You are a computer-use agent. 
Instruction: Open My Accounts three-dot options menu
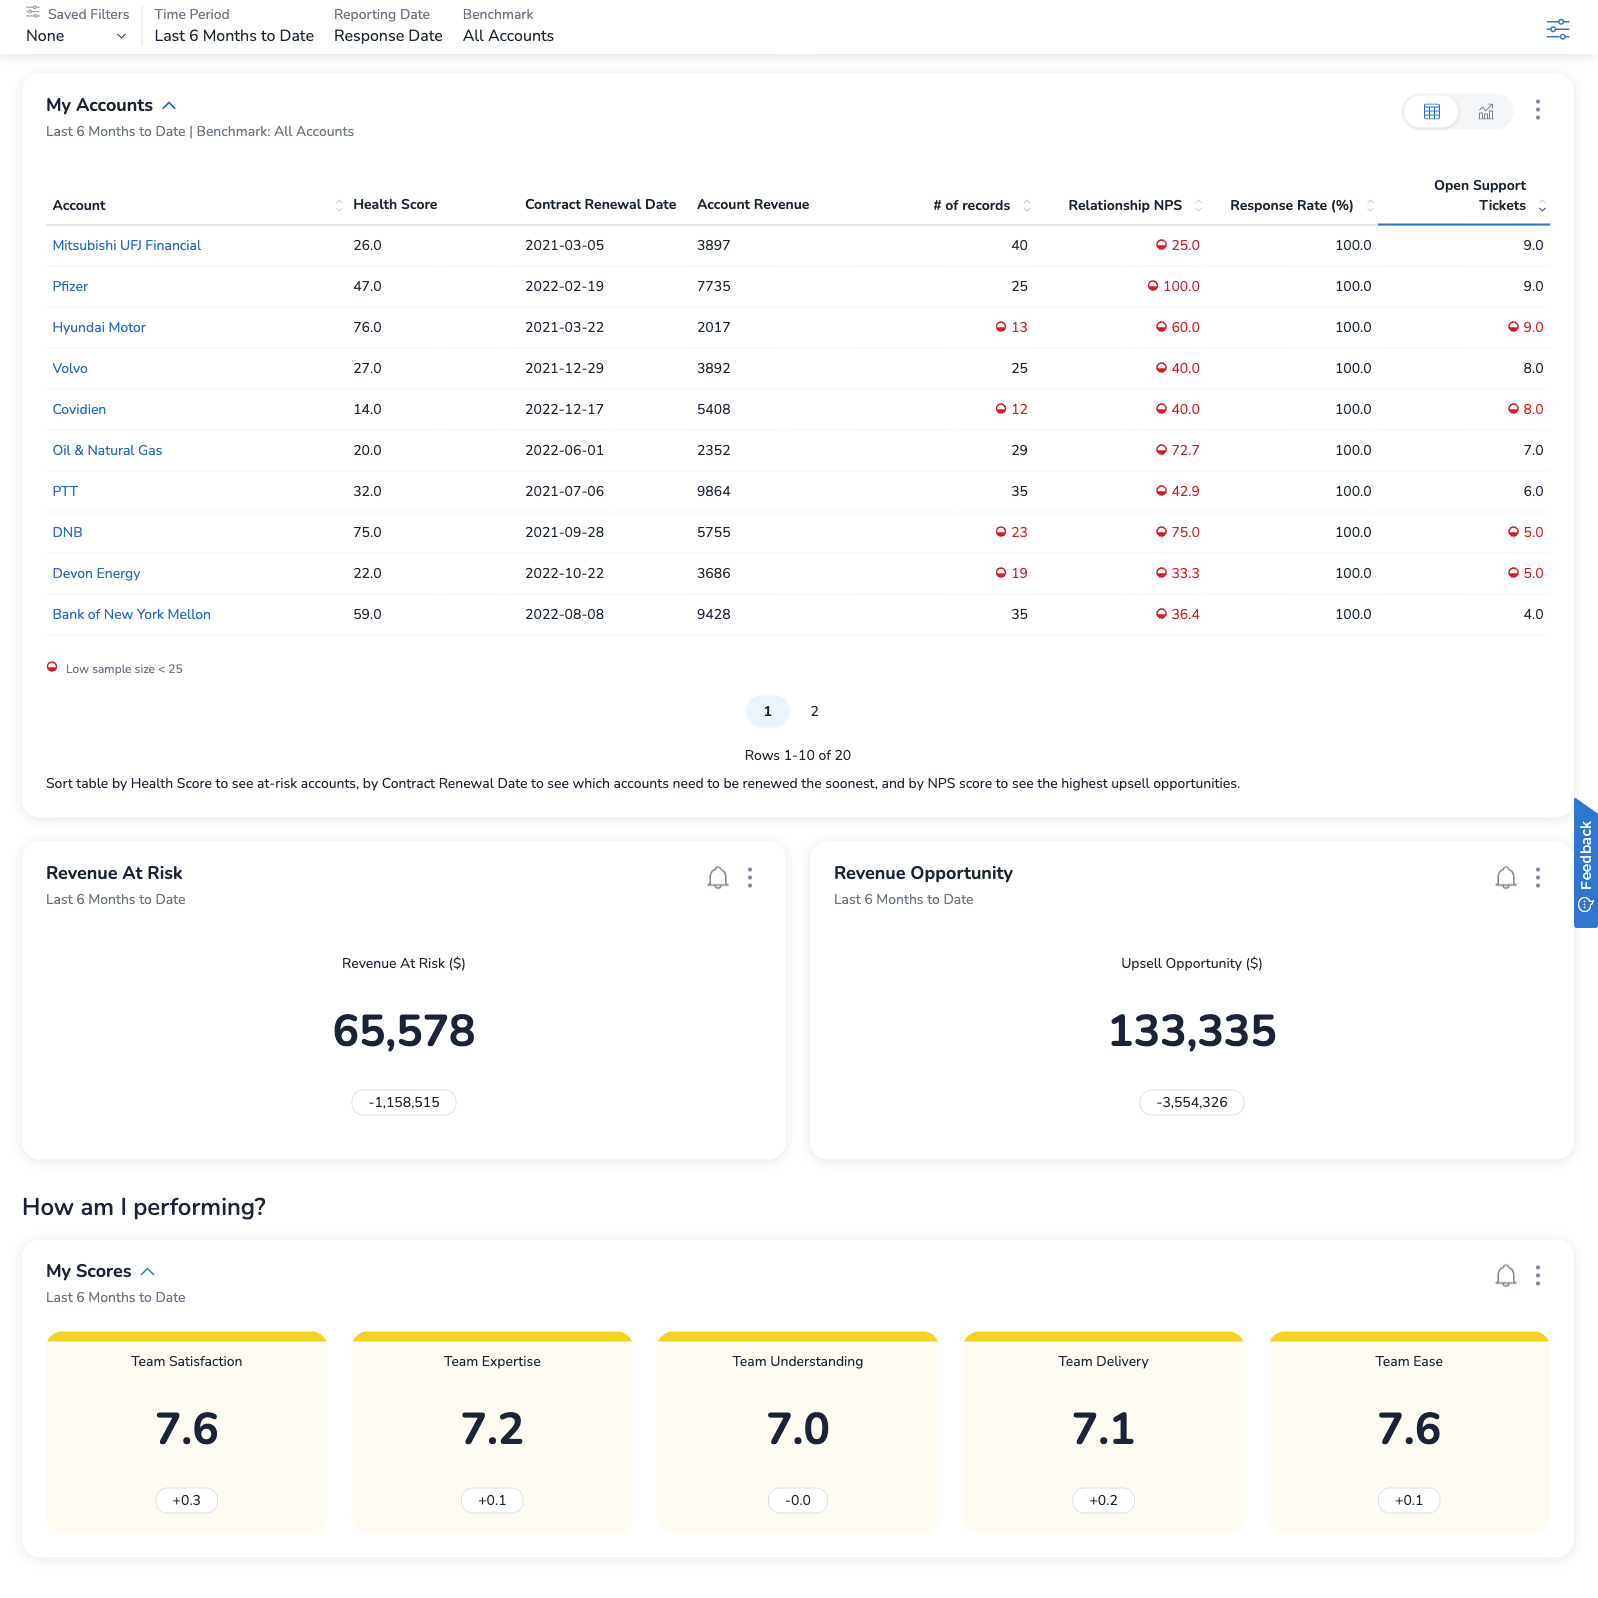pyautogui.click(x=1537, y=110)
